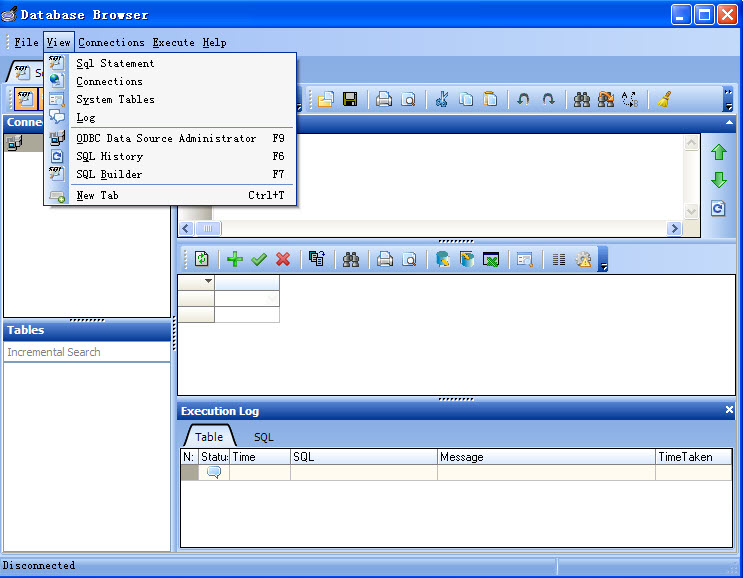Image resolution: width=743 pixels, height=578 pixels.
Task: Choose ODBC Data Source Administrator menu entry
Action: pos(166,138)
